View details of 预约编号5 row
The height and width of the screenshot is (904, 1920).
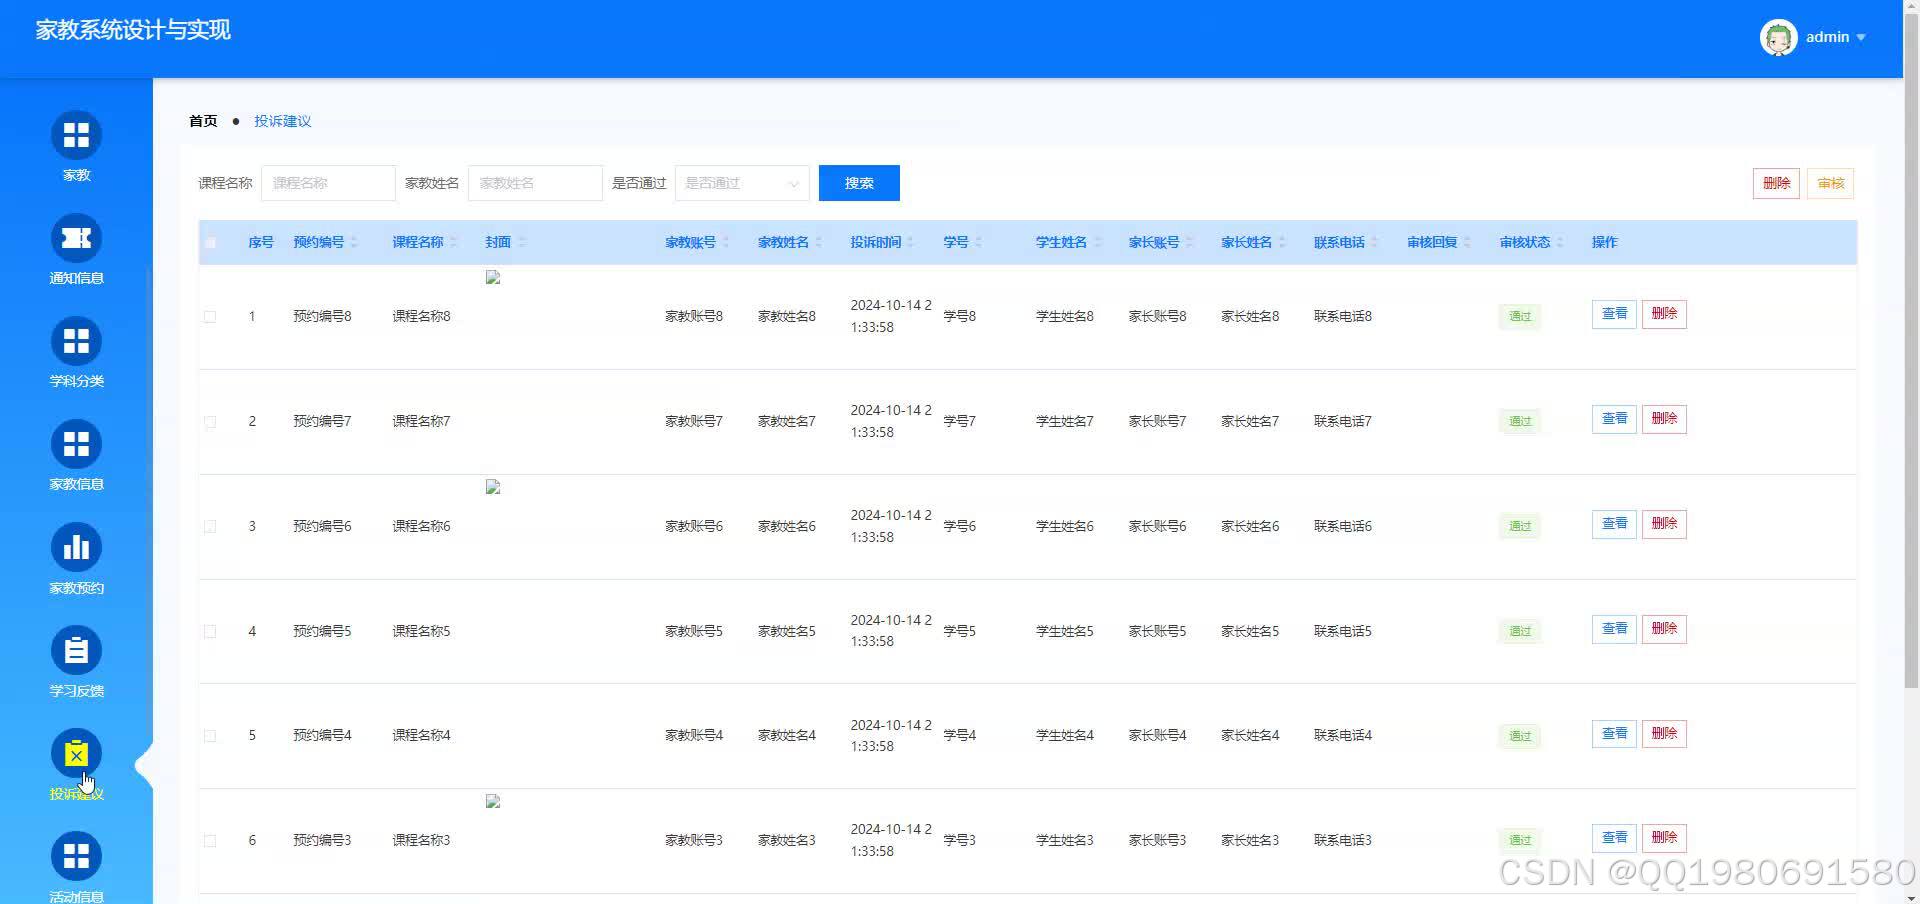[1614, 629]
